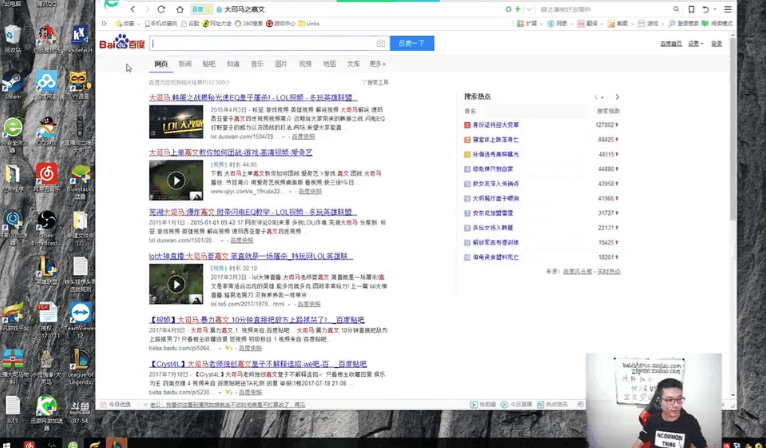Expand the bookmarks bar side arrow
The height and width of the screenshot is (448, 766).
(x=104, y=23)
